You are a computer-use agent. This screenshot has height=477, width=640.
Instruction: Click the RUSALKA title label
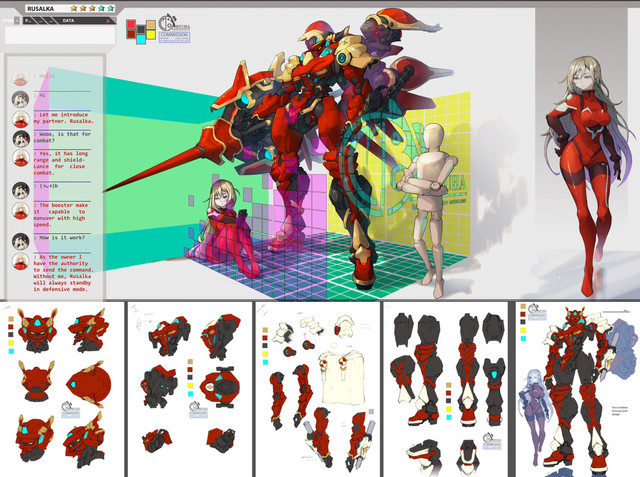41,9
